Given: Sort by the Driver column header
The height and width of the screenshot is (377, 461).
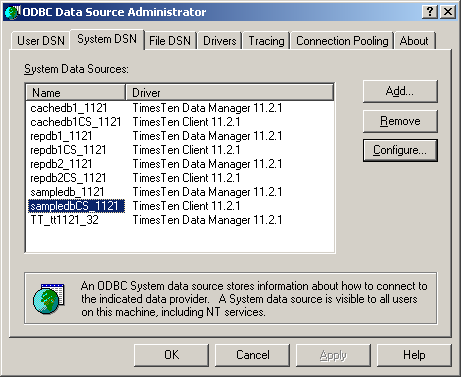Looking at the screenshot, I should tap(230, 92).
